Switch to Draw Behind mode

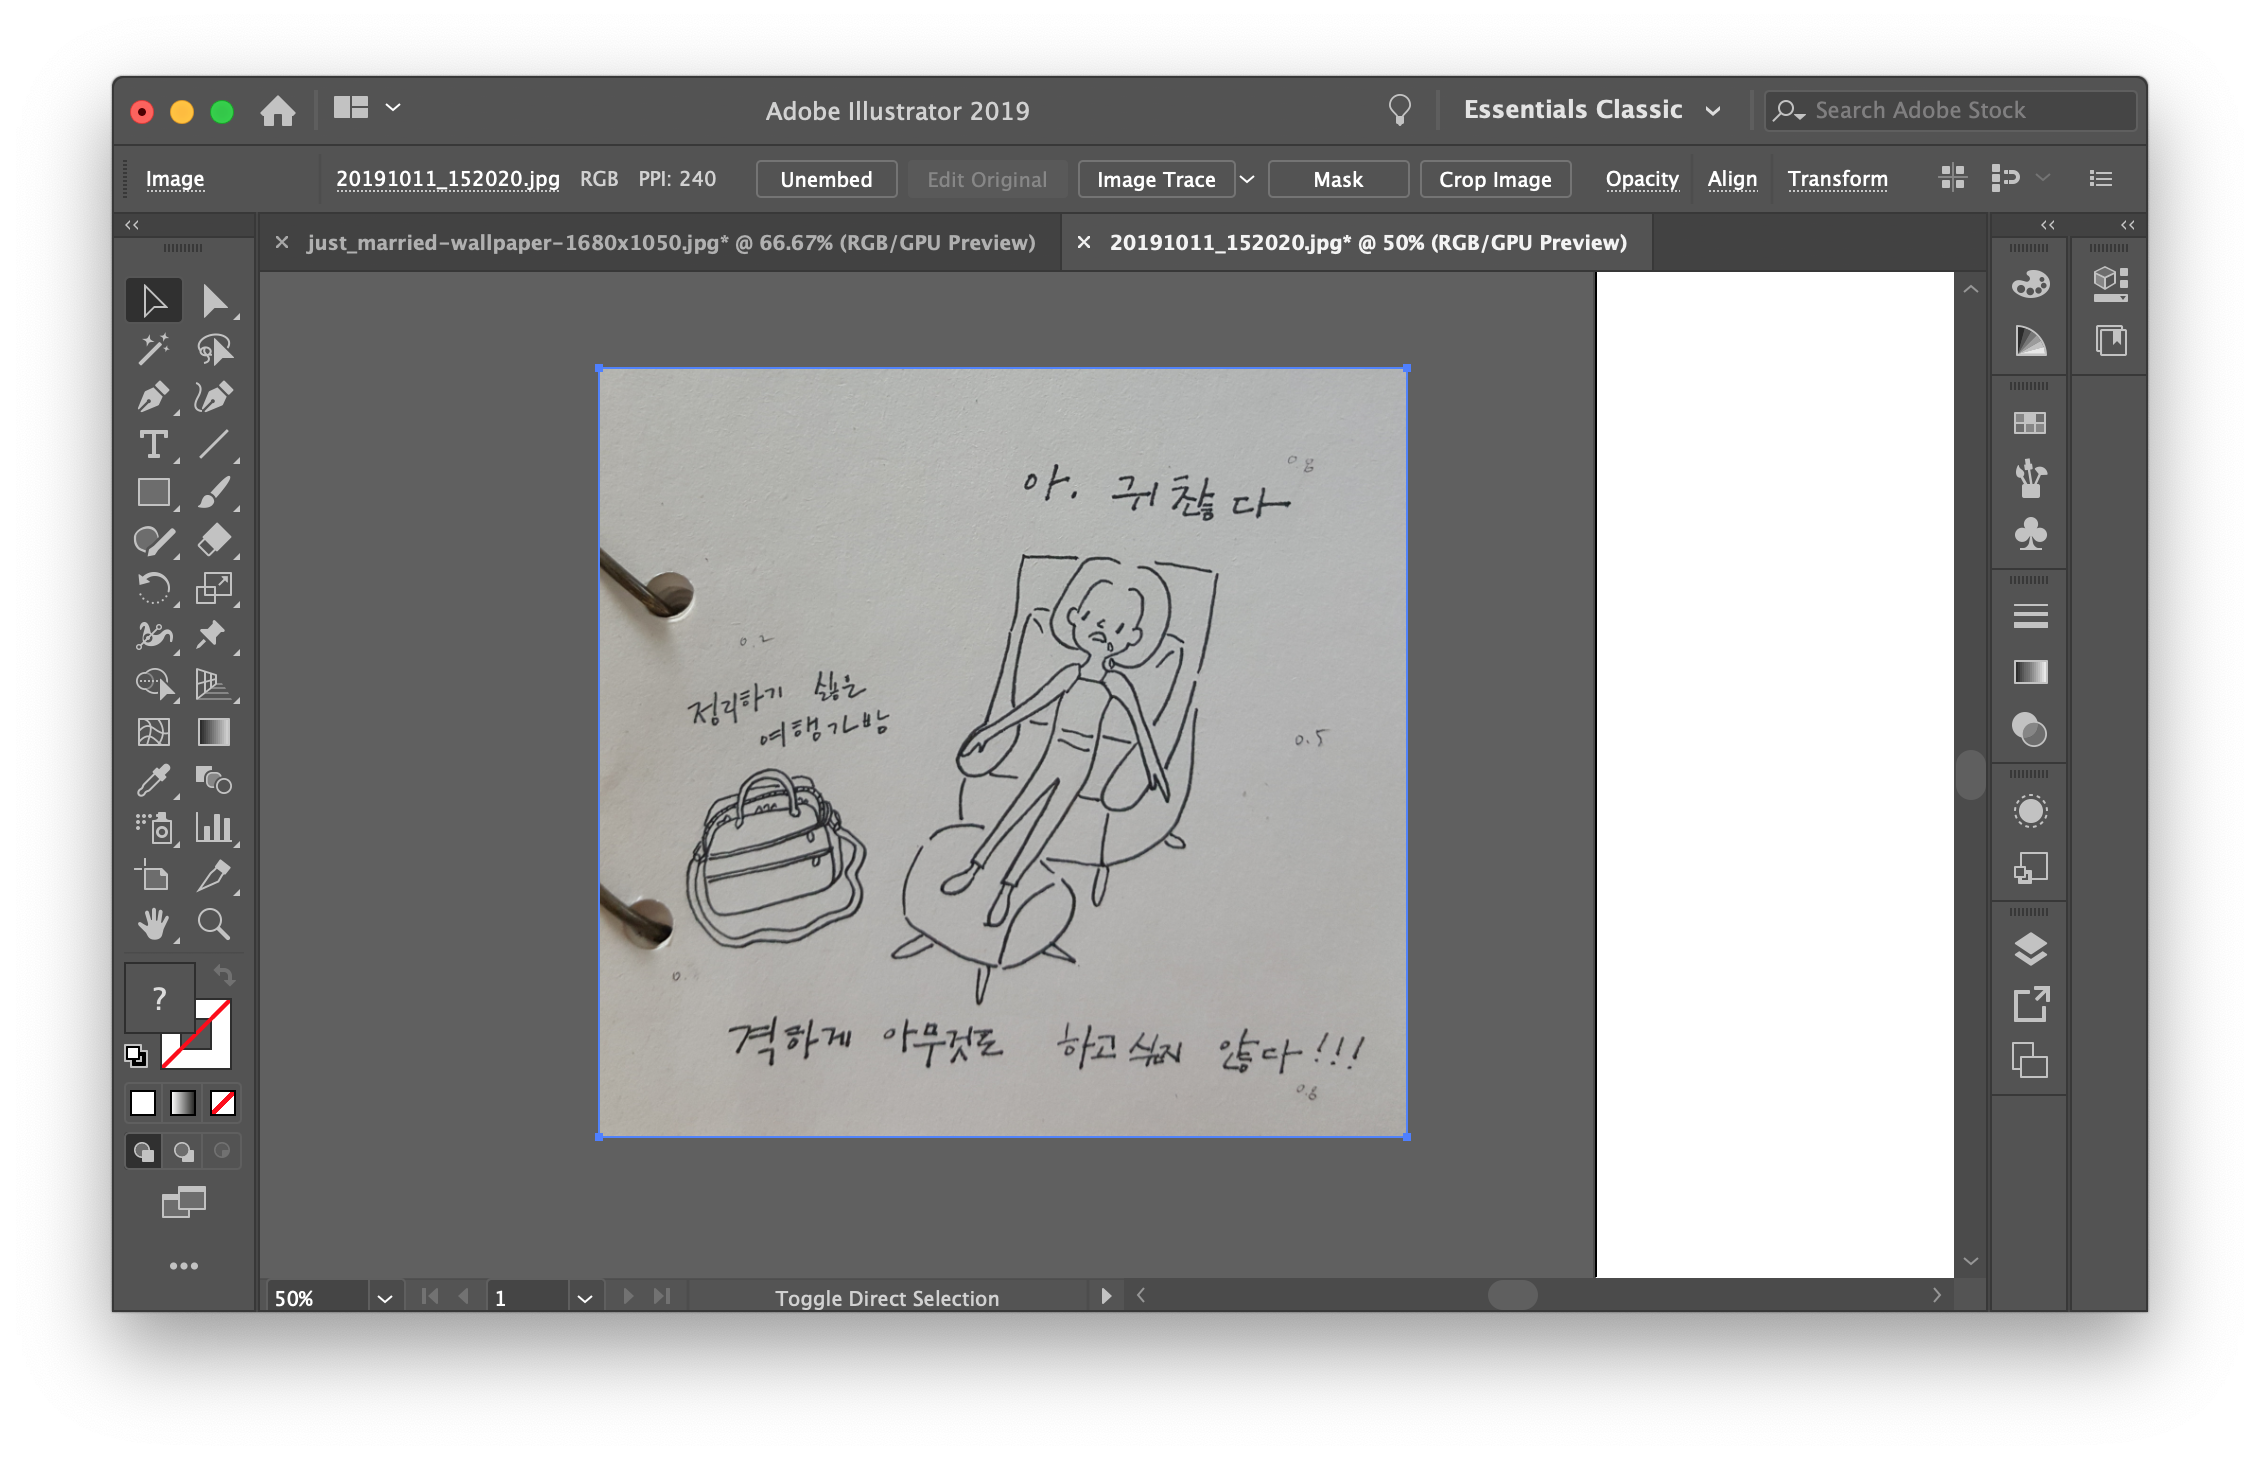[183, 1152]
